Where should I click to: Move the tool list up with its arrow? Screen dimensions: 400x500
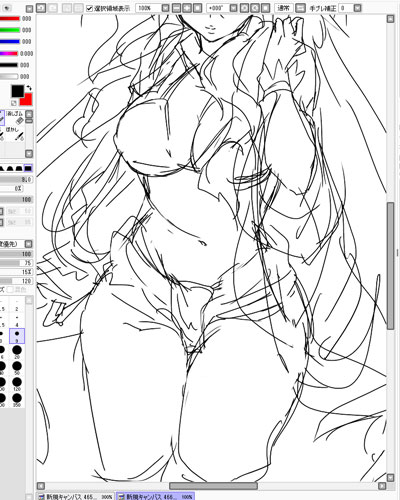point(29,114)
